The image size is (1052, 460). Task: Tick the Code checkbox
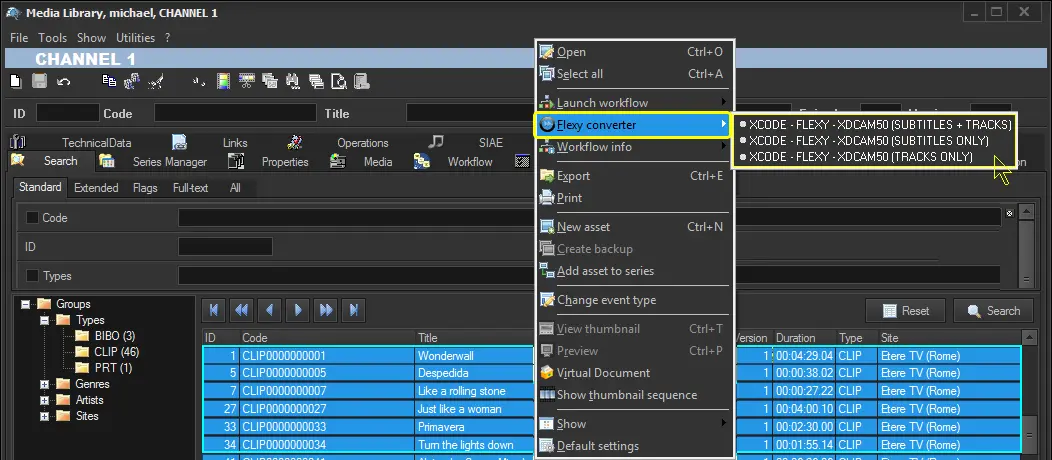(x=33, y=217)
